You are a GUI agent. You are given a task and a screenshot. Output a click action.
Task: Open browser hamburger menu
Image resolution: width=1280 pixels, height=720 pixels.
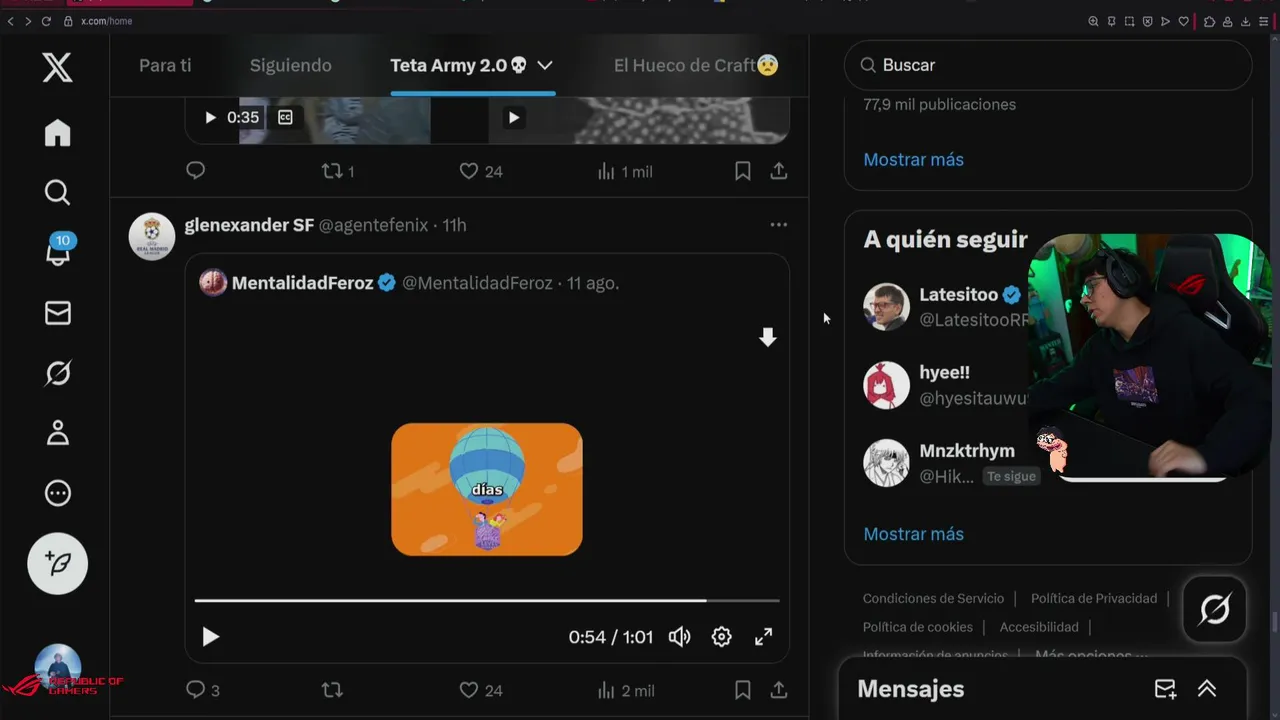click(1264, 21)
